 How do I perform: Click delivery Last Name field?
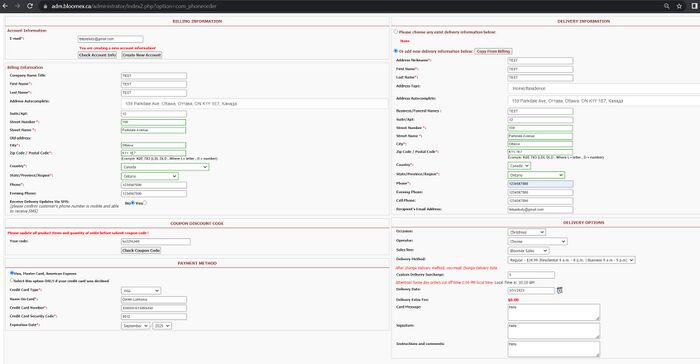540,78
